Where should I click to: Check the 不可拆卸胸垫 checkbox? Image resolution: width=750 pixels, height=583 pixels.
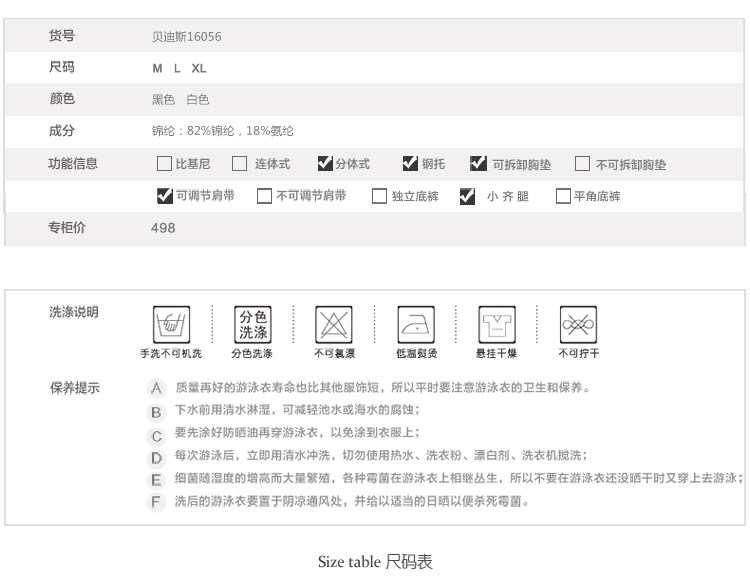[x=582, y=164]
